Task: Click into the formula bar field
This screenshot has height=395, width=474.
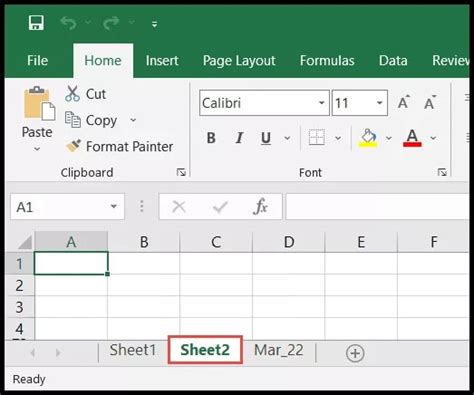Action: click(x=377, y=207)
